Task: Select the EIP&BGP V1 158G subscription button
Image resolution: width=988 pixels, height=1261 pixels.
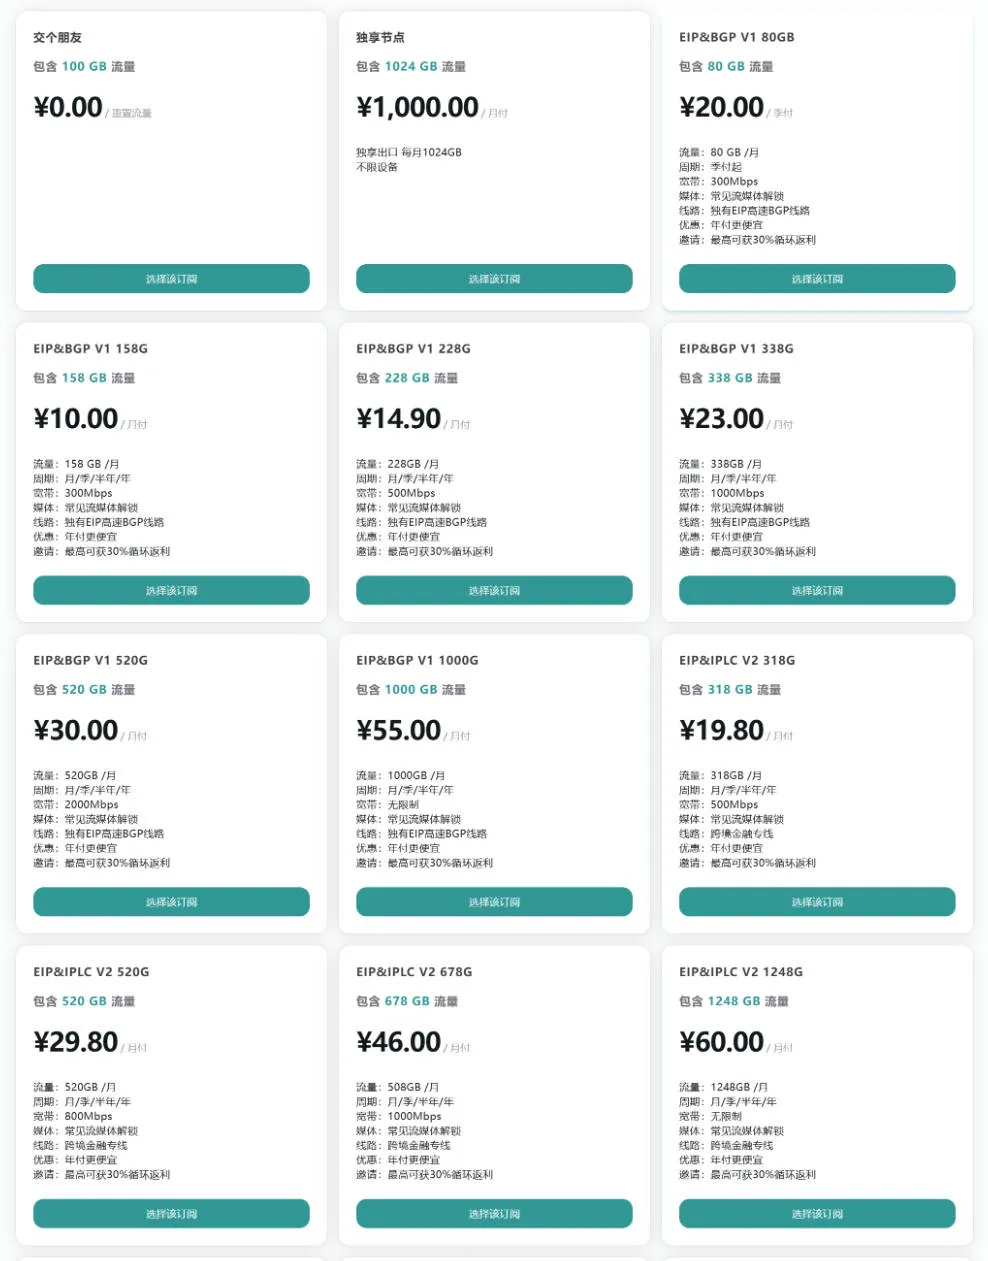Action: [x=171, y=590]
